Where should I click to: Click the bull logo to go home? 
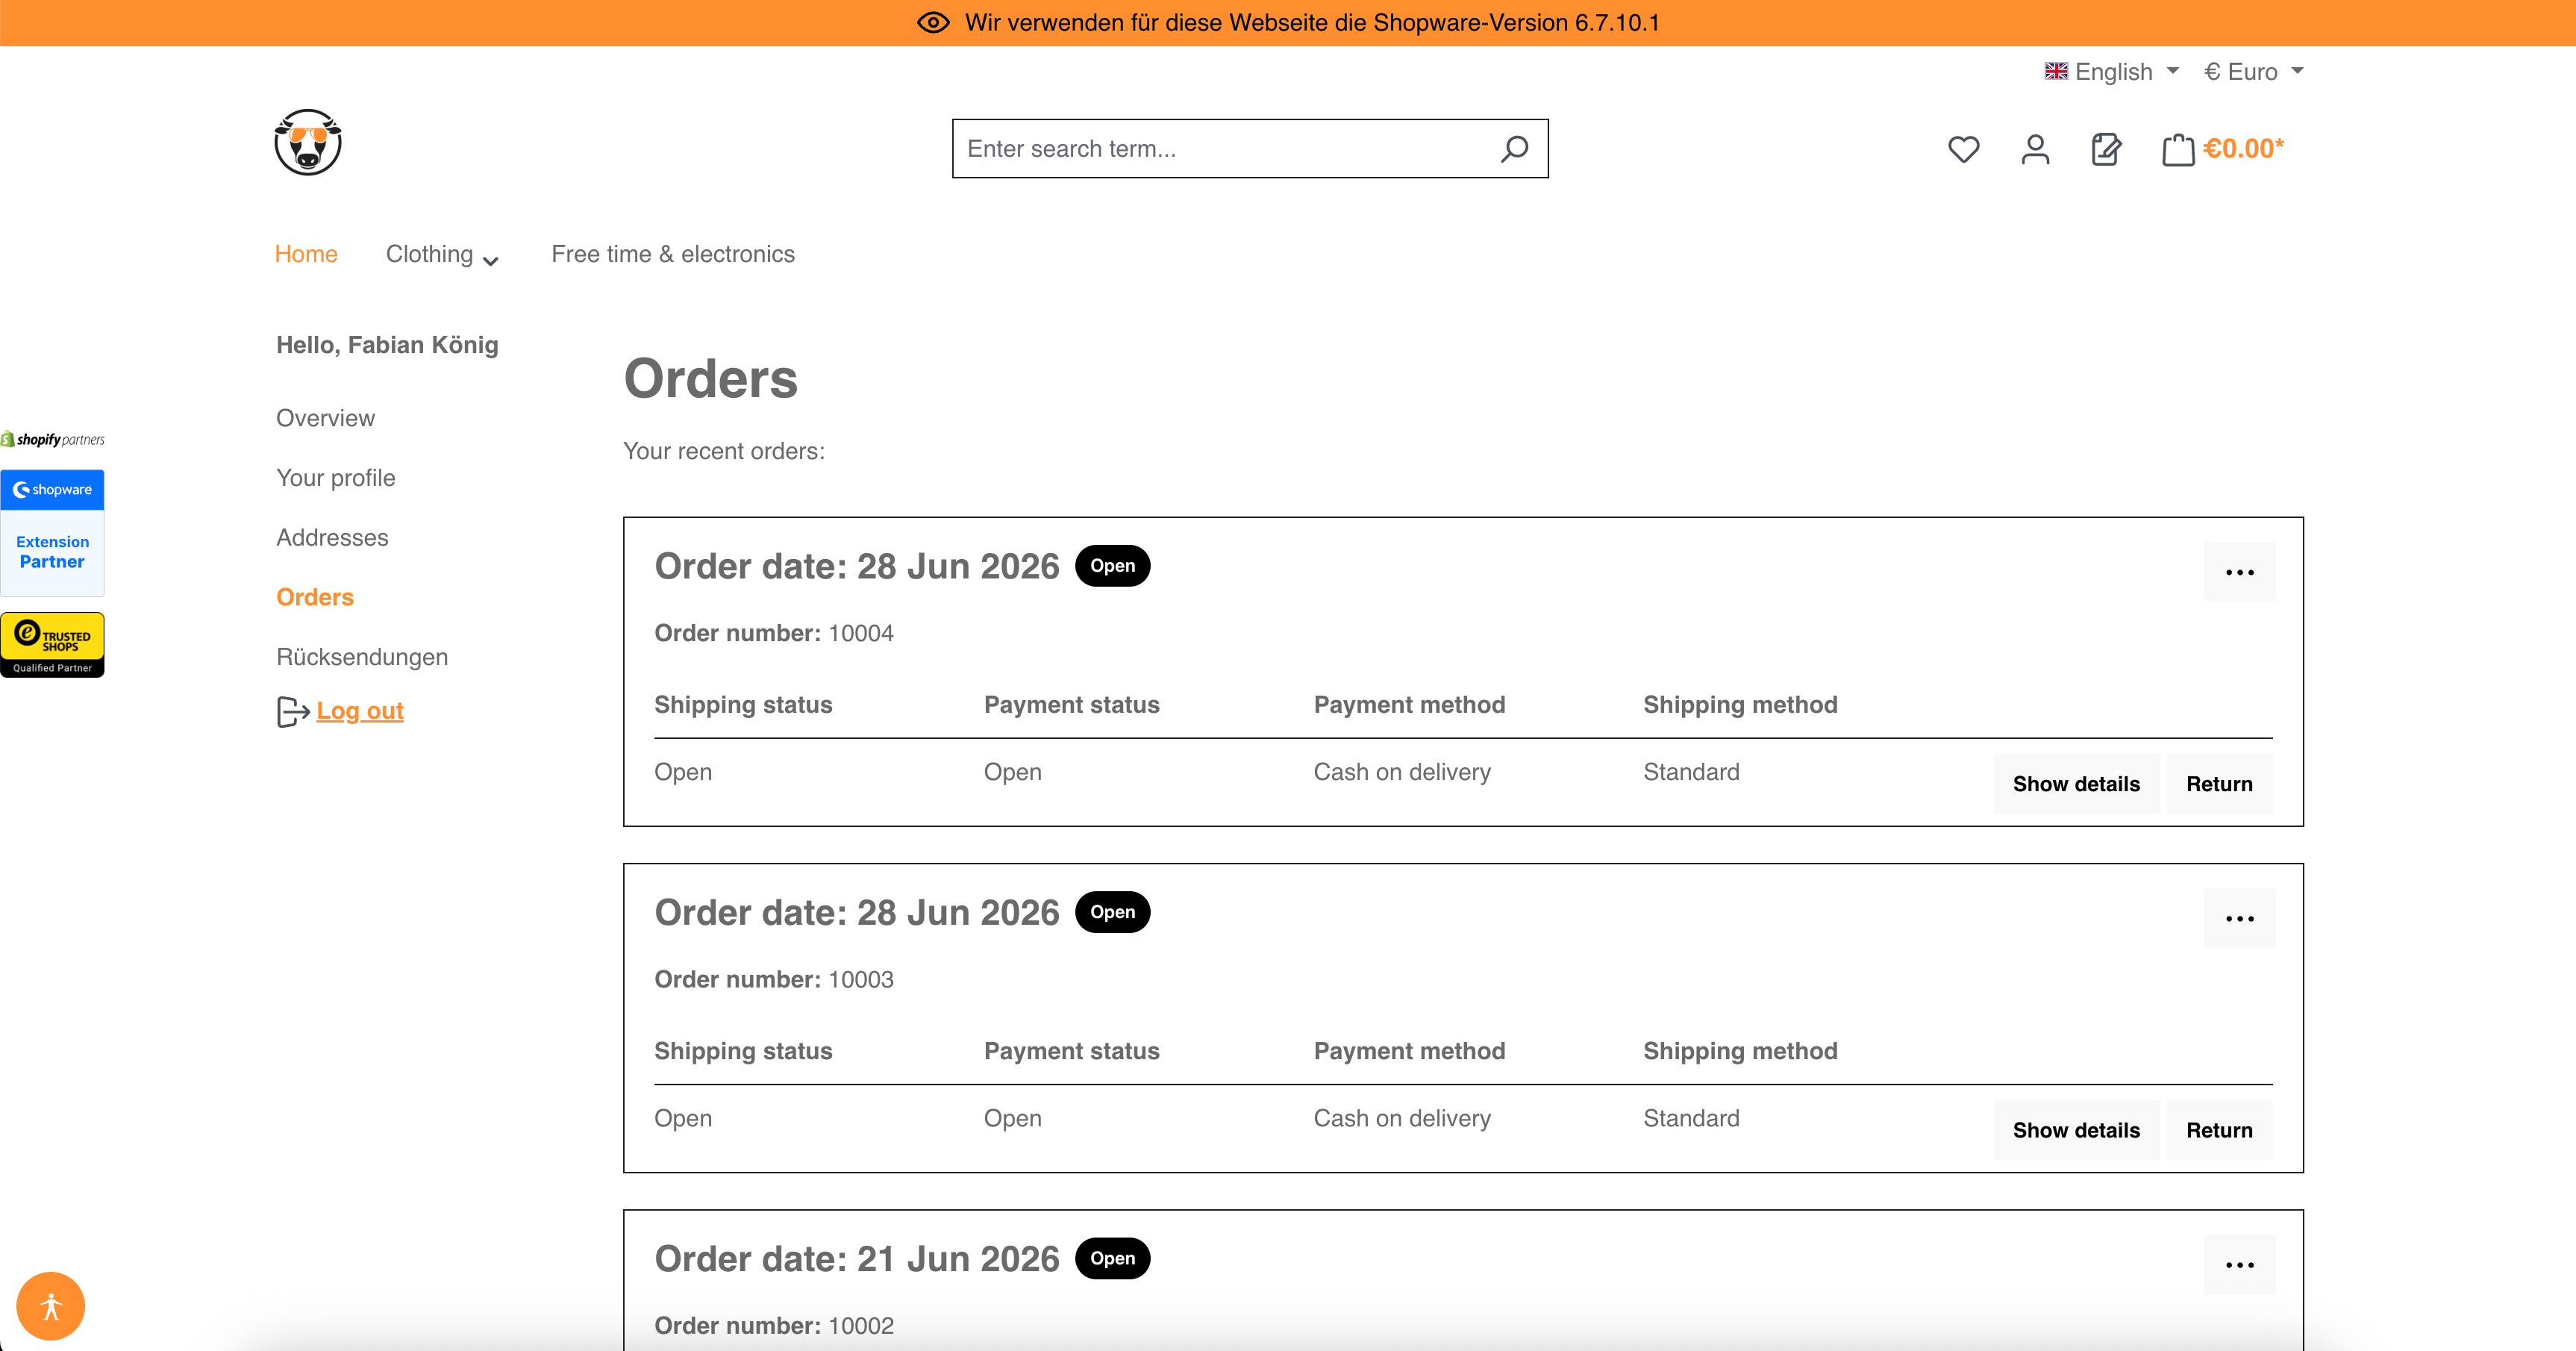(308, 142)
